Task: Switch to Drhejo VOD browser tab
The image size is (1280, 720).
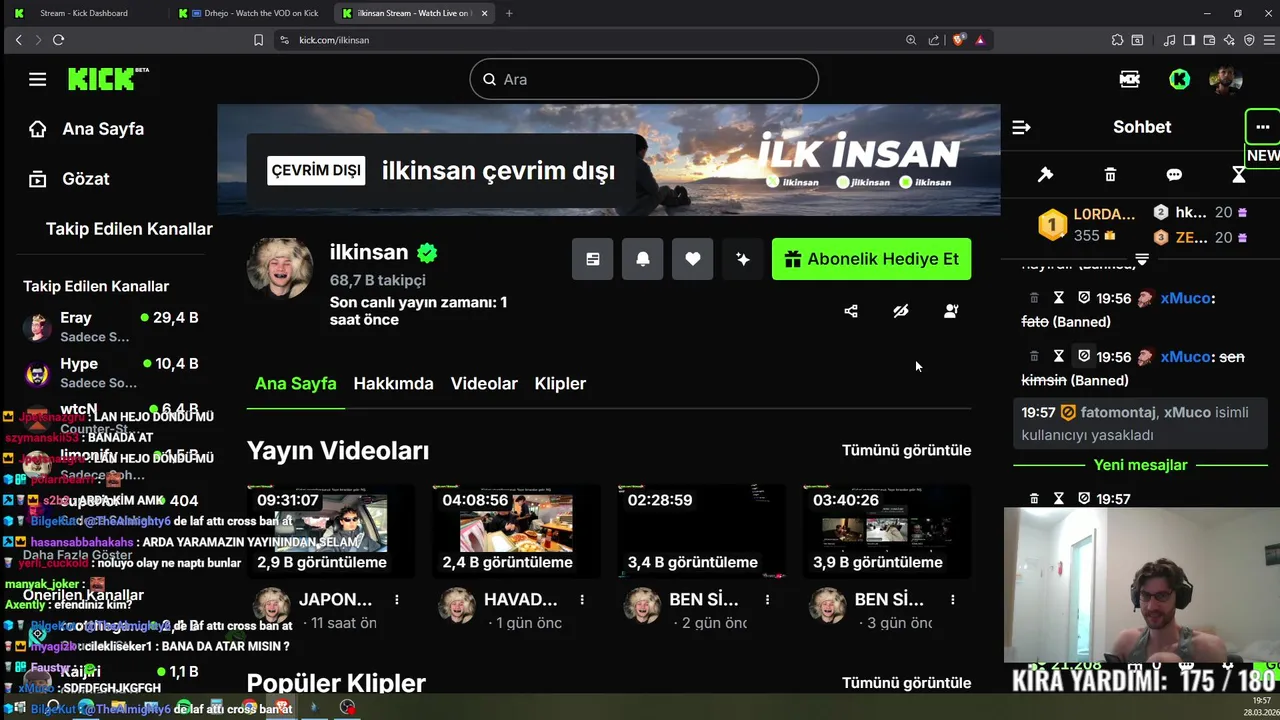Action: tap(250, 13)
